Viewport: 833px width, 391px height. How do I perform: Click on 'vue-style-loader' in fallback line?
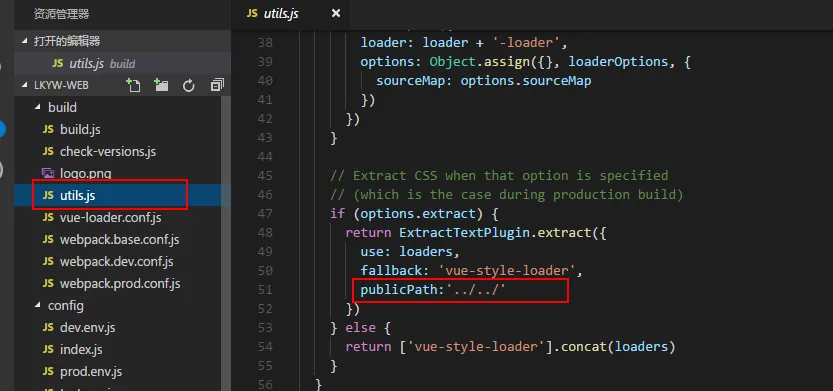[x=507, y=271]
